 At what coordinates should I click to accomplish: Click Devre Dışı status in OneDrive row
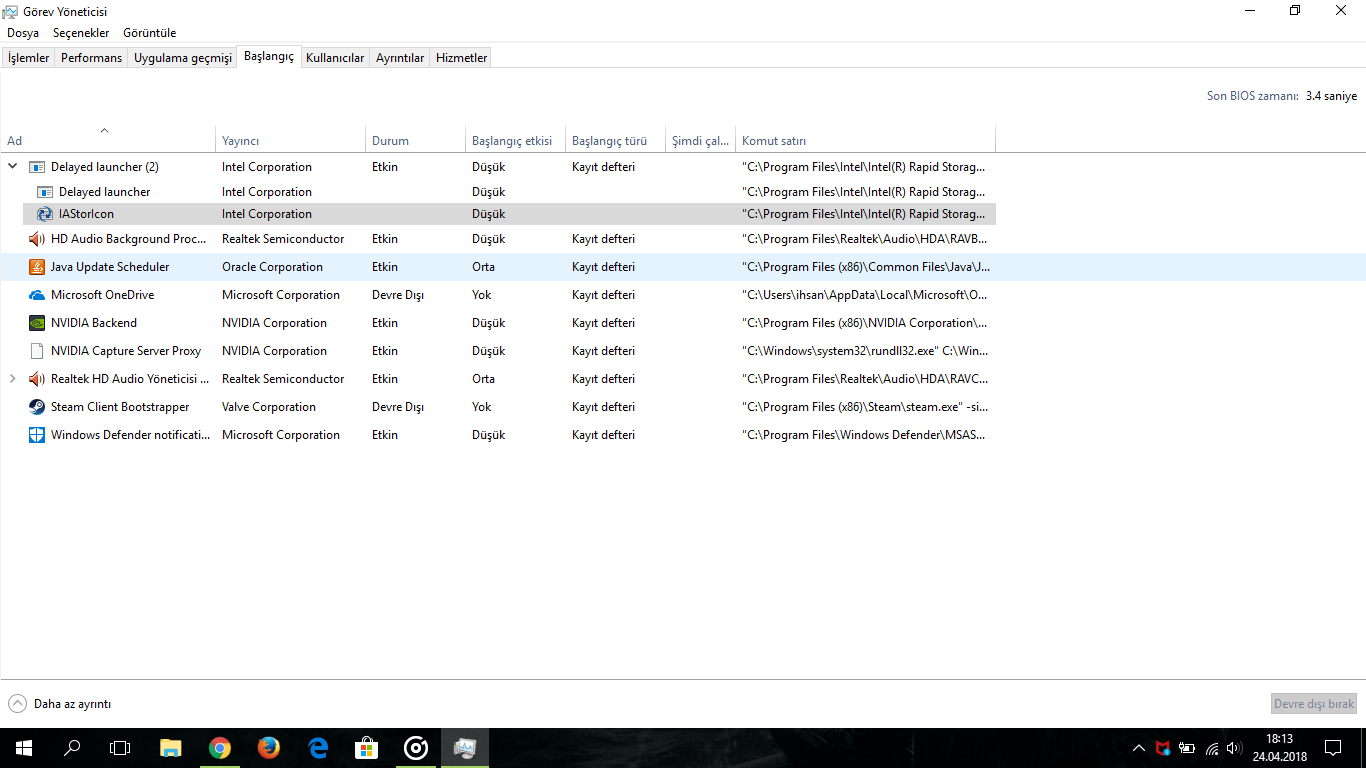pos(398,295)
